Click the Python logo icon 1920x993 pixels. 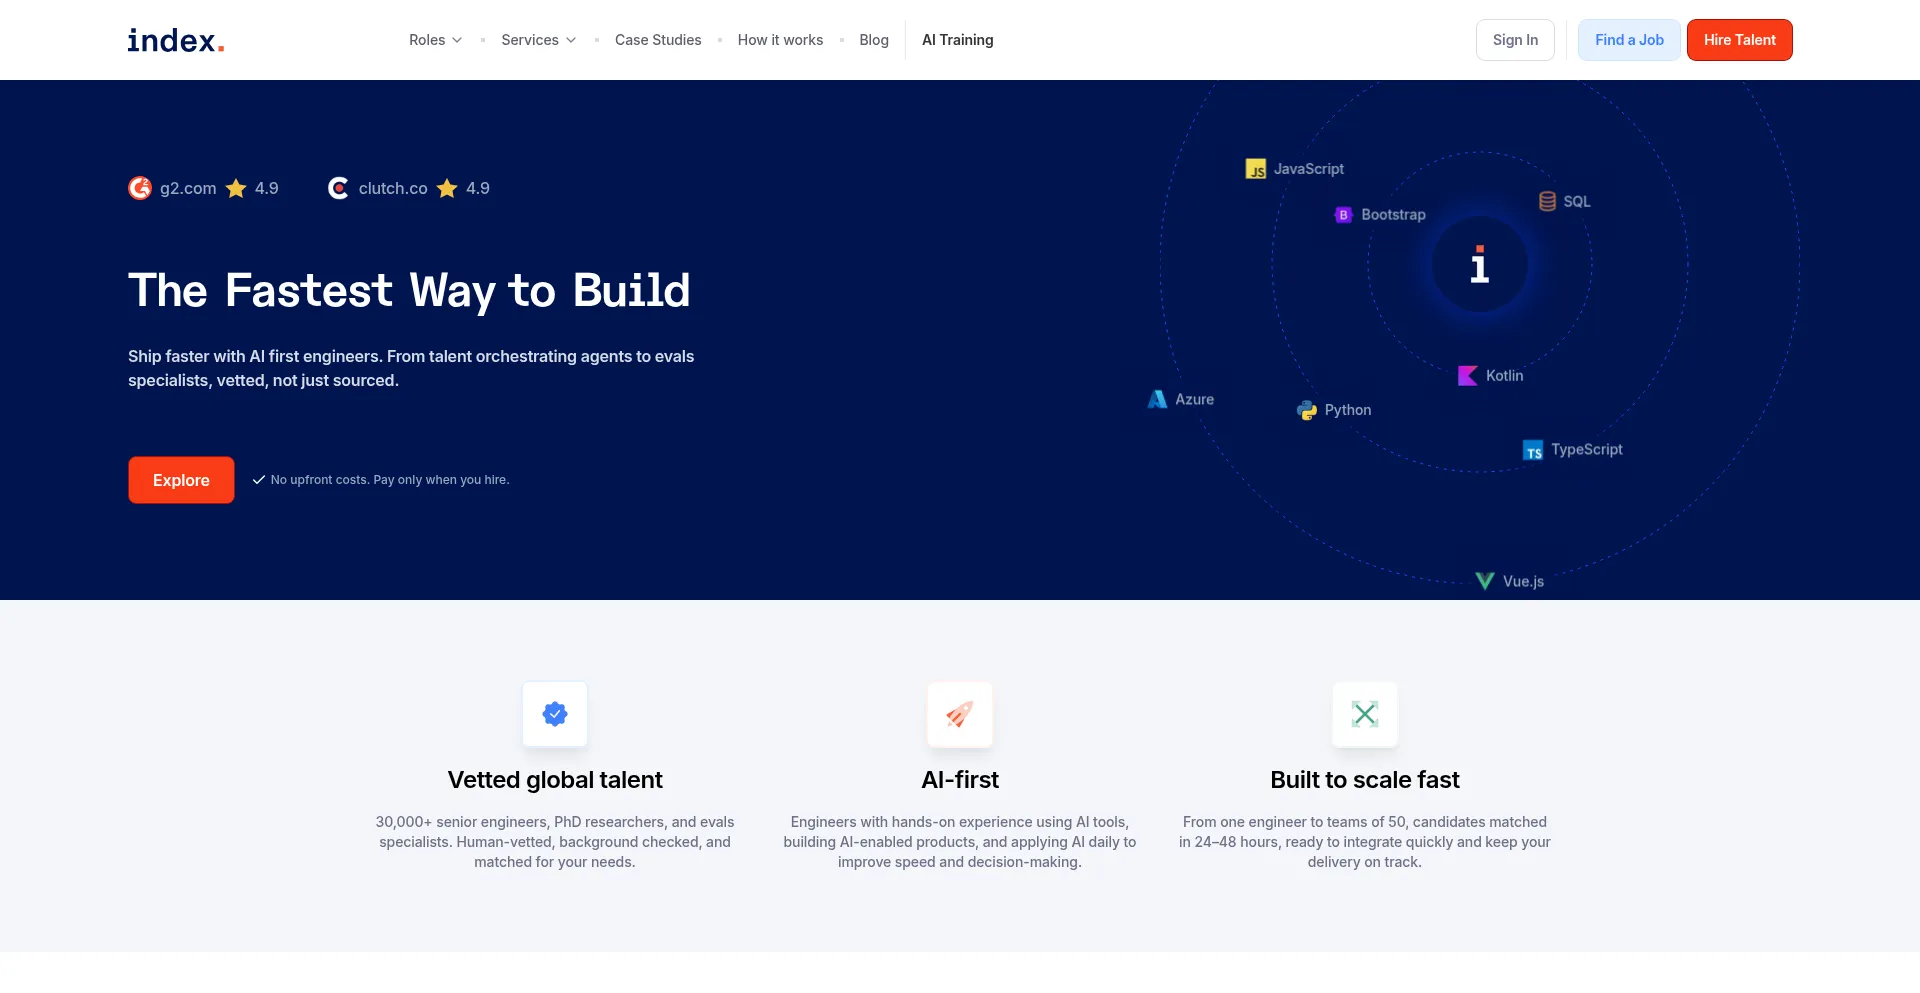[x=1307, y=410]
